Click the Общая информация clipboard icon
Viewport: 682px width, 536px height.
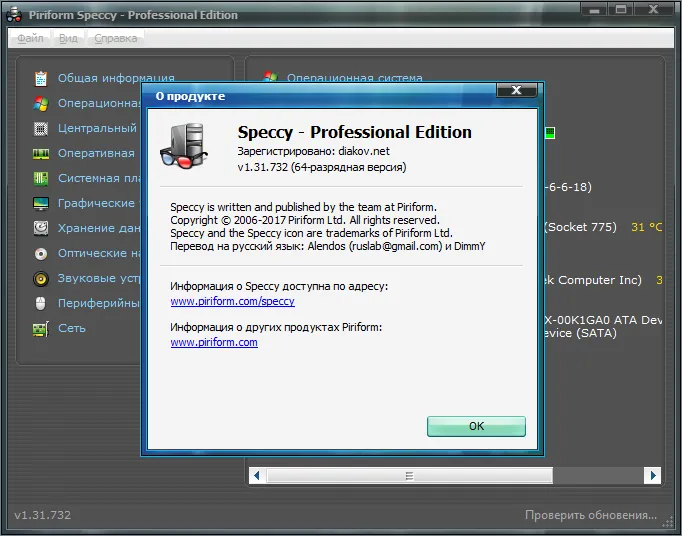pyautogui.click(x=41, y=78)
